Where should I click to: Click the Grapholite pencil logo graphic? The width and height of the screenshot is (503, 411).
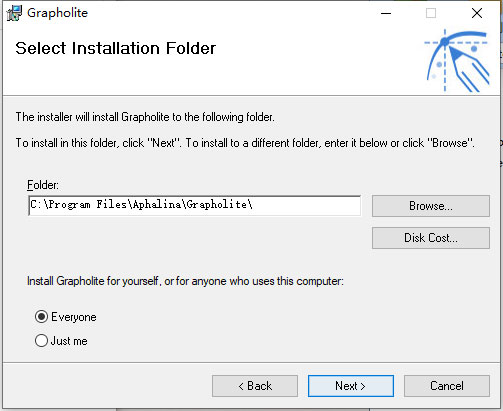457,60
